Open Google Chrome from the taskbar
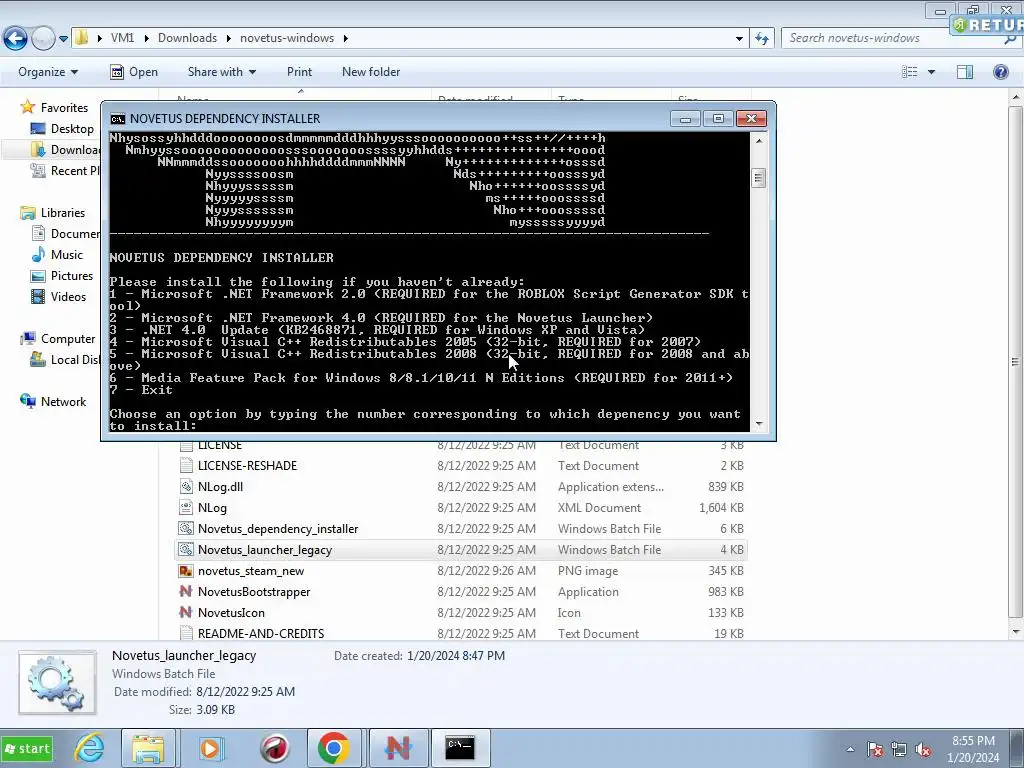This screenshot has width=1024, height=768. point(334,748)
